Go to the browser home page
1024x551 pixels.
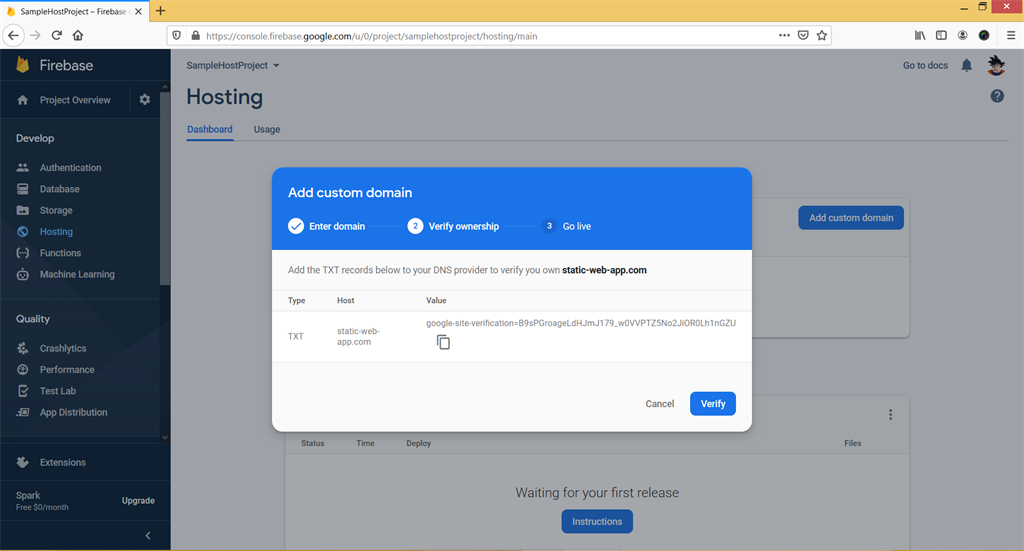point(78,35)
